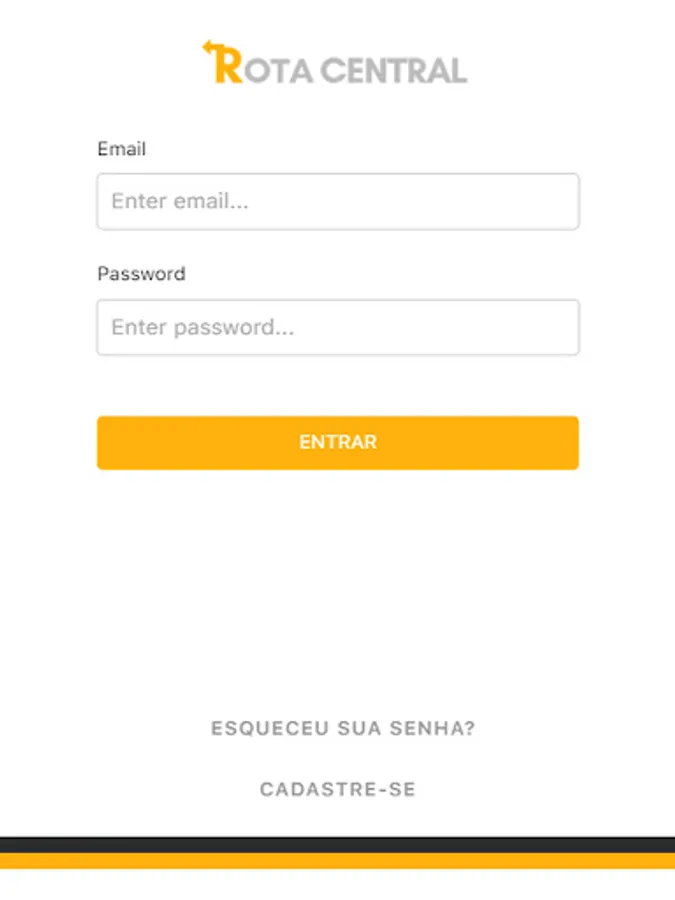This screenshot has width=675, height=900.
Task: Click the ENTRAR login button
Action: click(338, 443)
